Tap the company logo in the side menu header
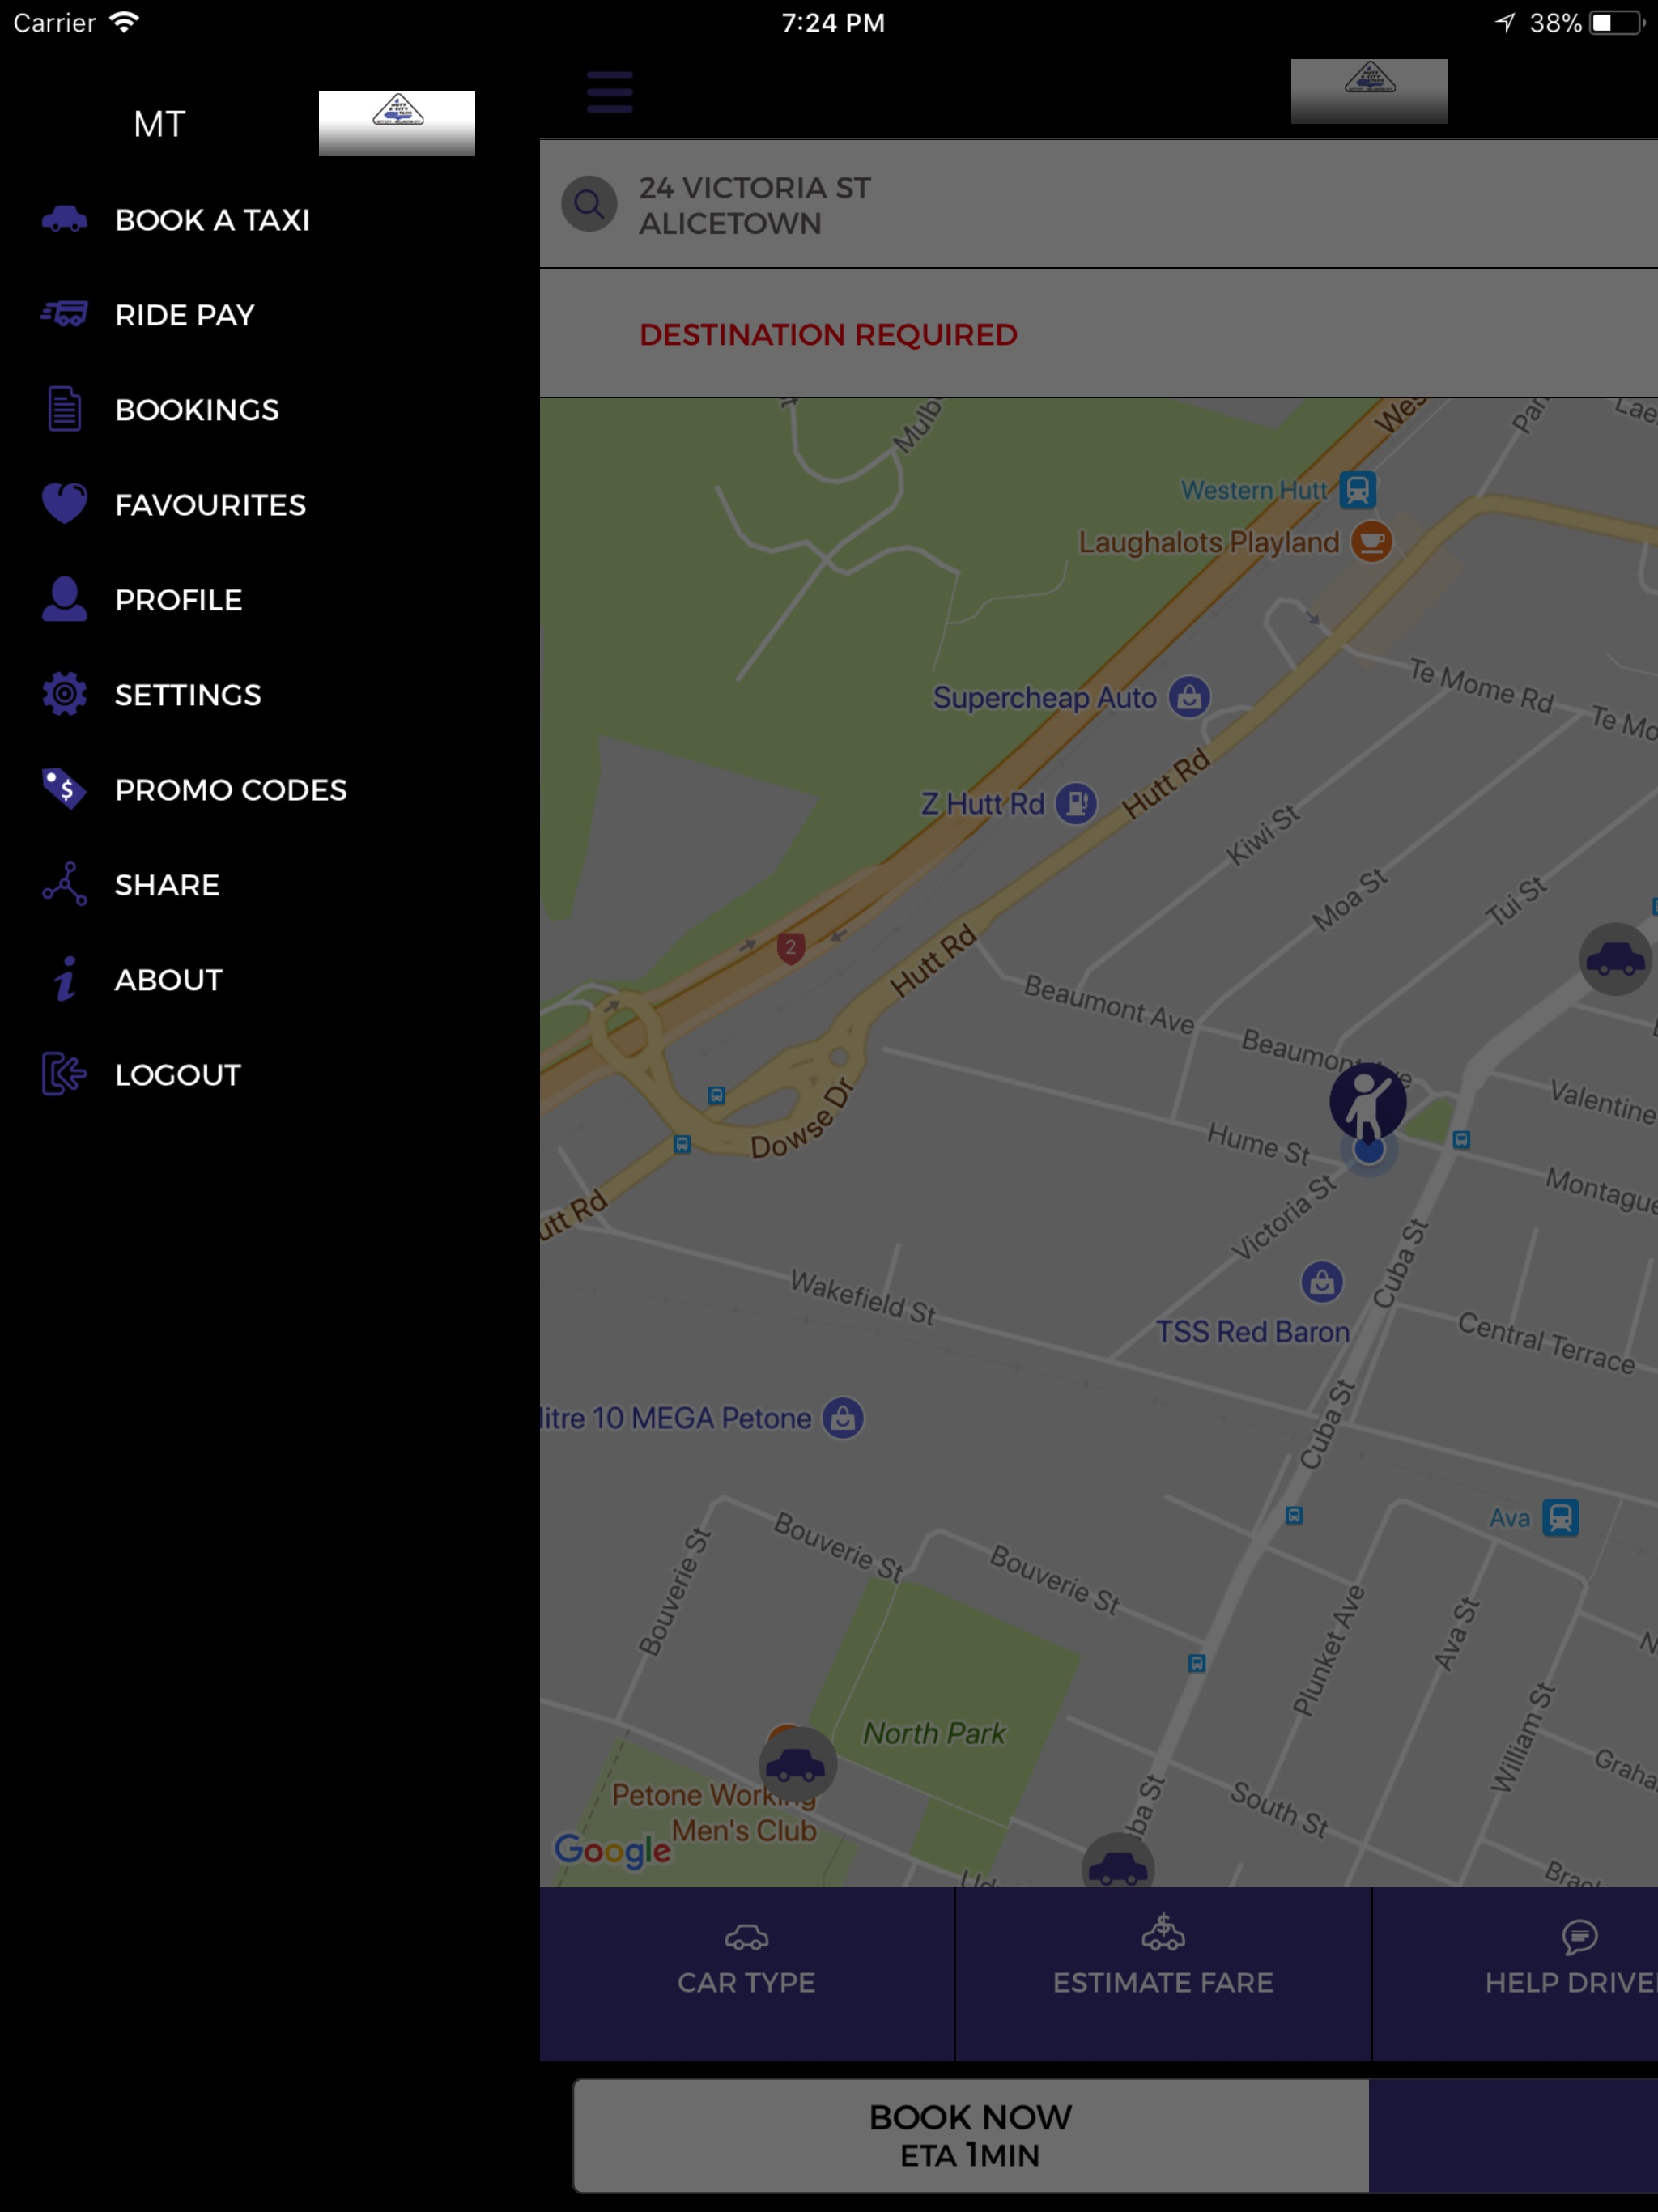The image size is (1658, 2212). coord(397,123)
